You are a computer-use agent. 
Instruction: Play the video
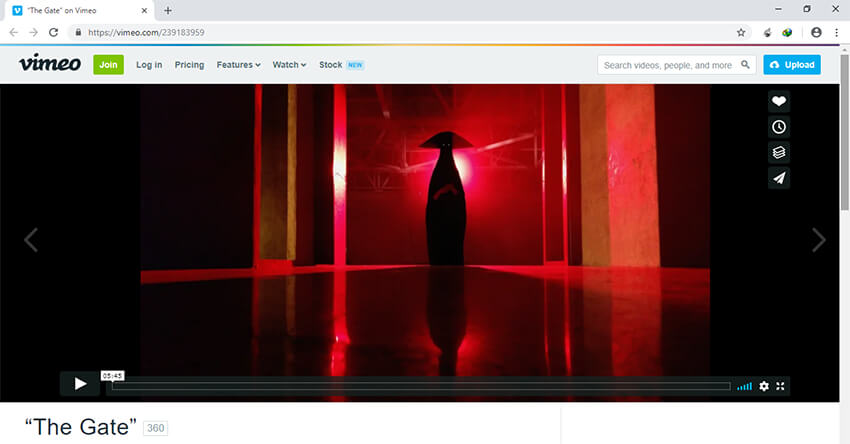click(x=80, y=384)
